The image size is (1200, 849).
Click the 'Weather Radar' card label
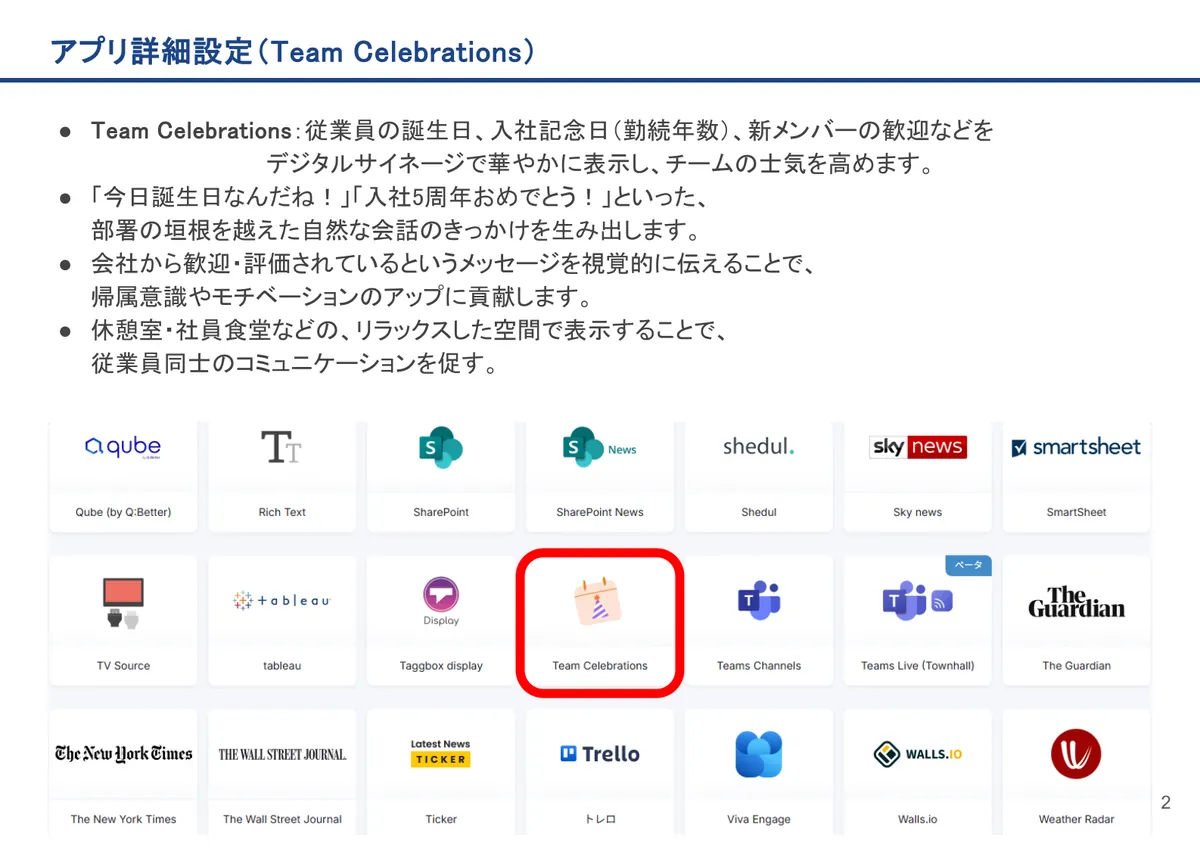(1076, 819)
